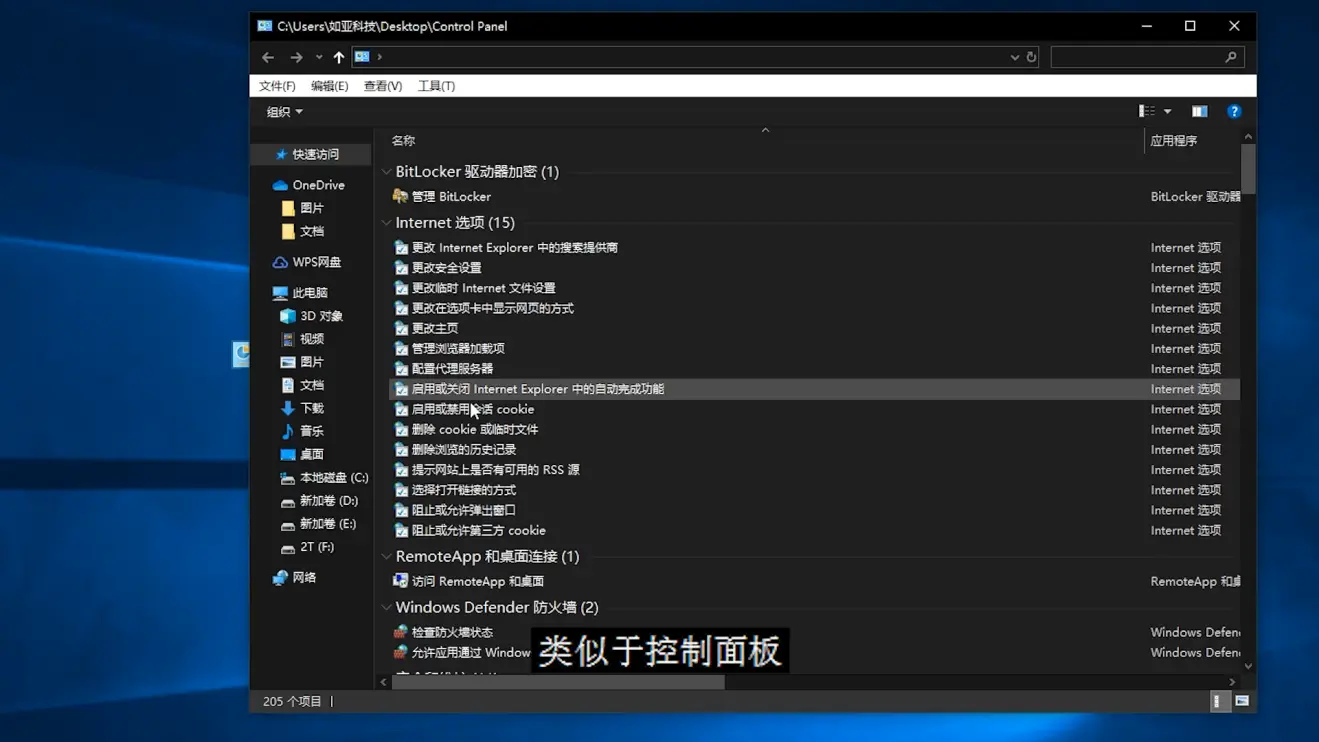This screenshot has width=1319, height=742.
Task: Click the forward navigation arrow
Action: tap(296, 57)
